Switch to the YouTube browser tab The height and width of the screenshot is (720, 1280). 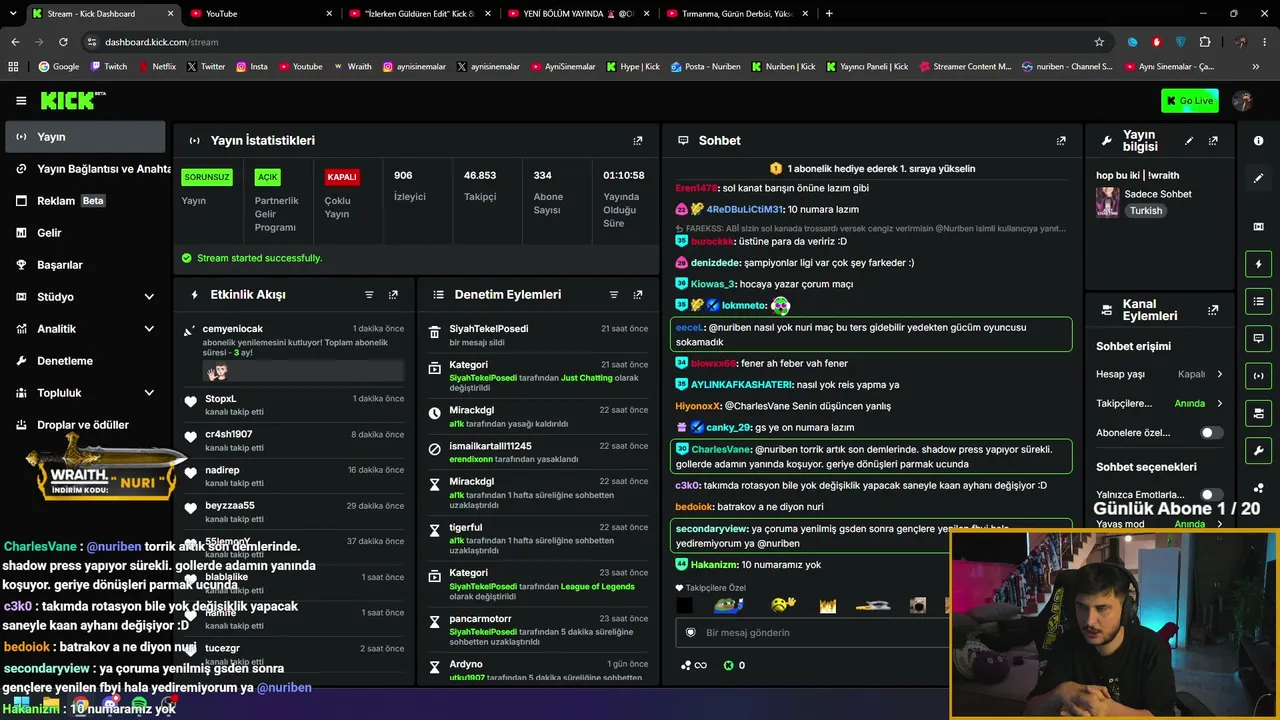(x=260, y=14)
